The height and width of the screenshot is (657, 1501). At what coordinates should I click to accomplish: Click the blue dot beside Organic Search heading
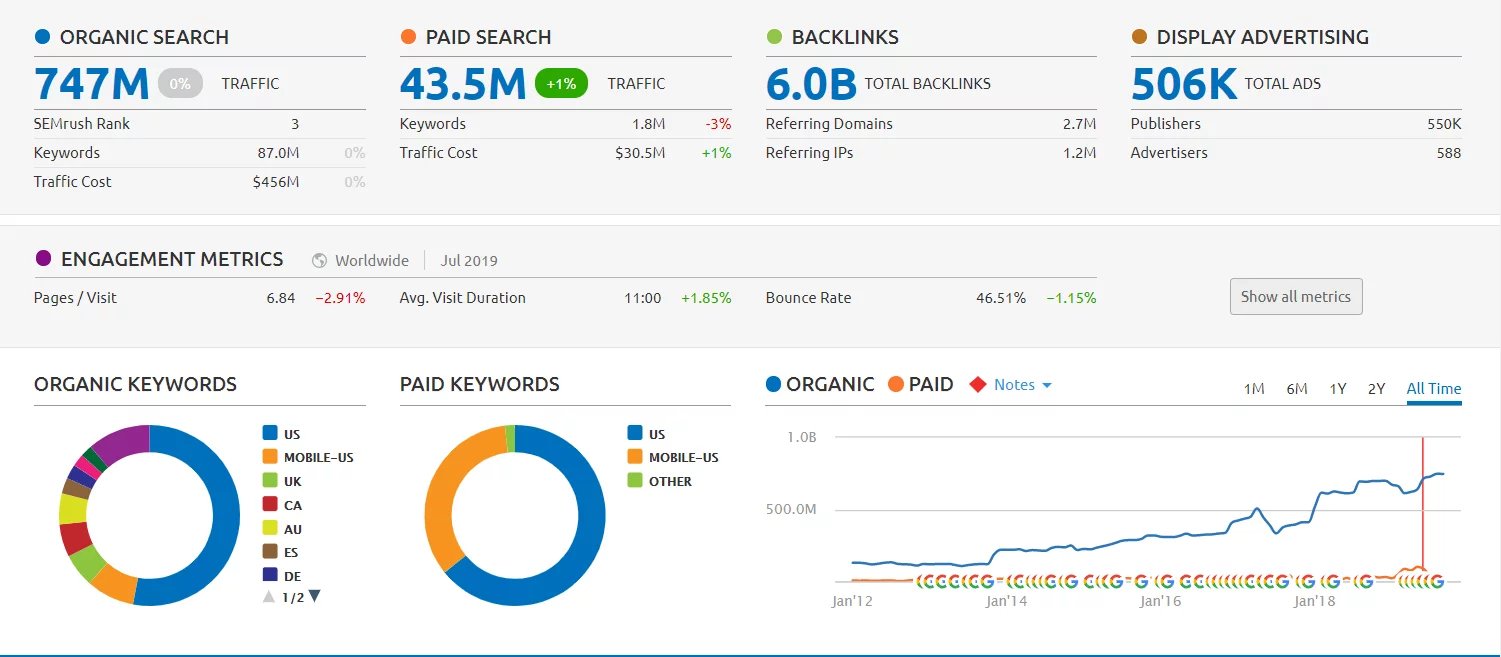point(42,37)
